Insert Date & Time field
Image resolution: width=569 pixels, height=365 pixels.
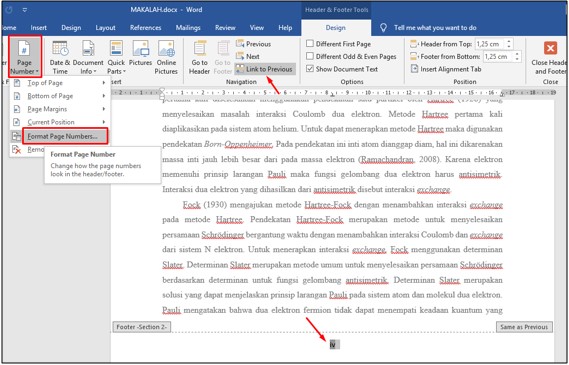coord(60,57)
